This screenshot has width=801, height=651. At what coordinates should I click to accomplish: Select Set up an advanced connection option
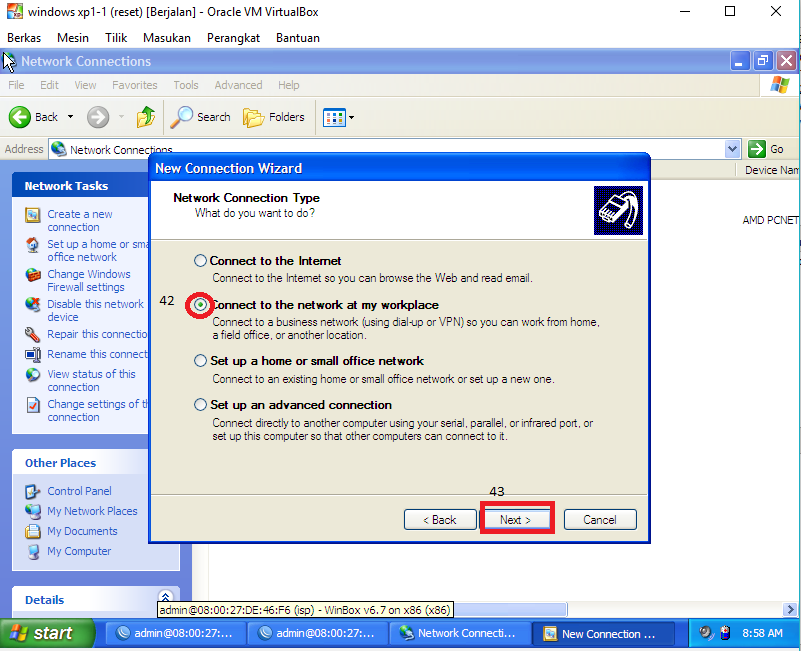pyautogui.click(x=200, y=405)
